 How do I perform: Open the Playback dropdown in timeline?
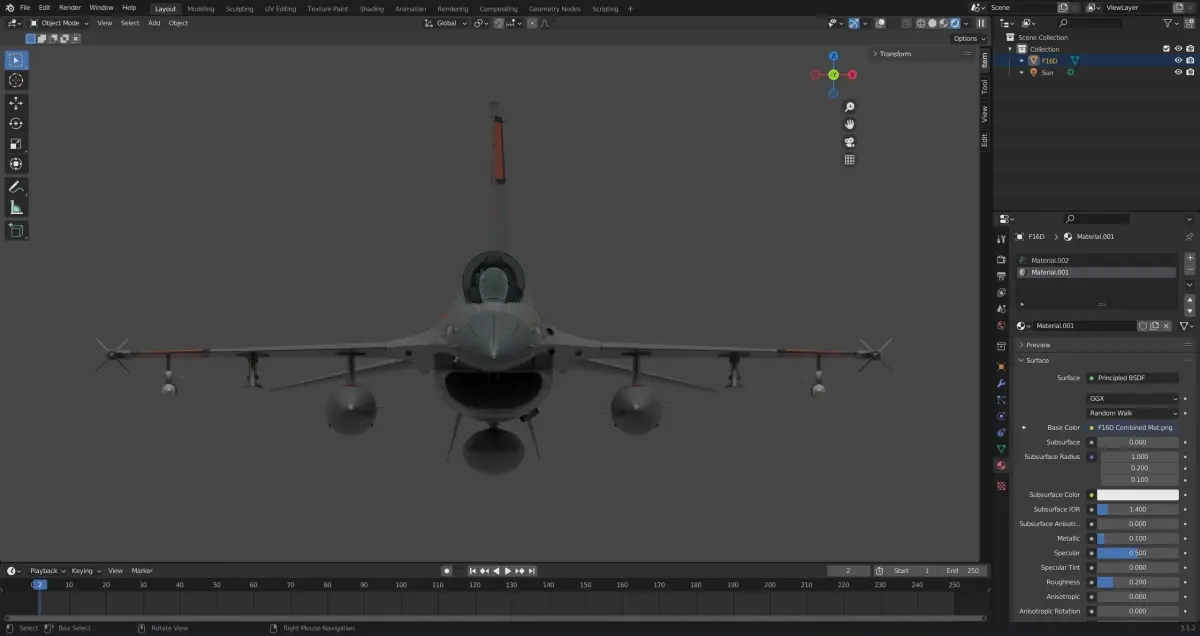coord(46,571)
